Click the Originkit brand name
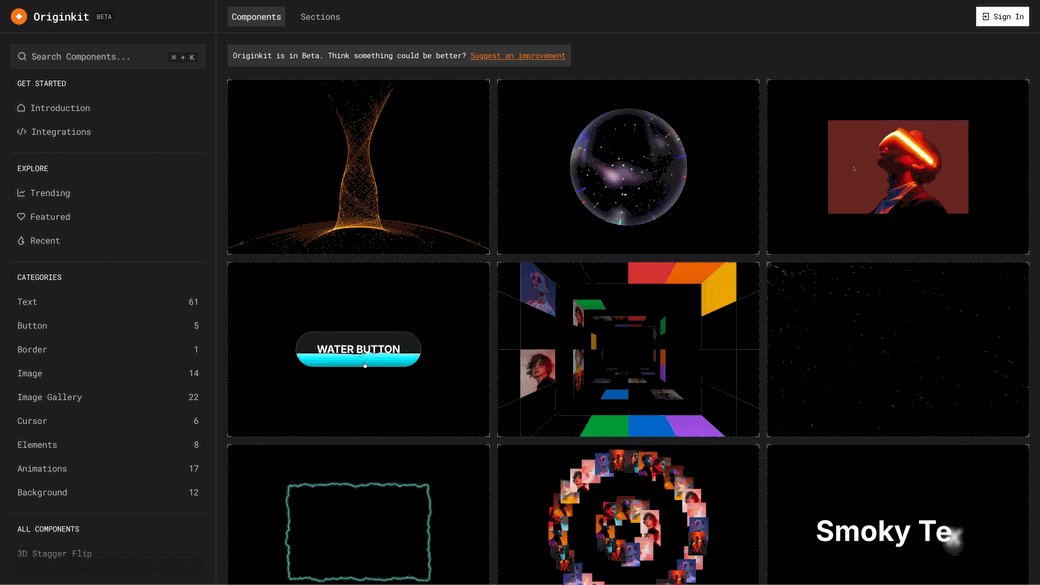 tap(61, 17)
